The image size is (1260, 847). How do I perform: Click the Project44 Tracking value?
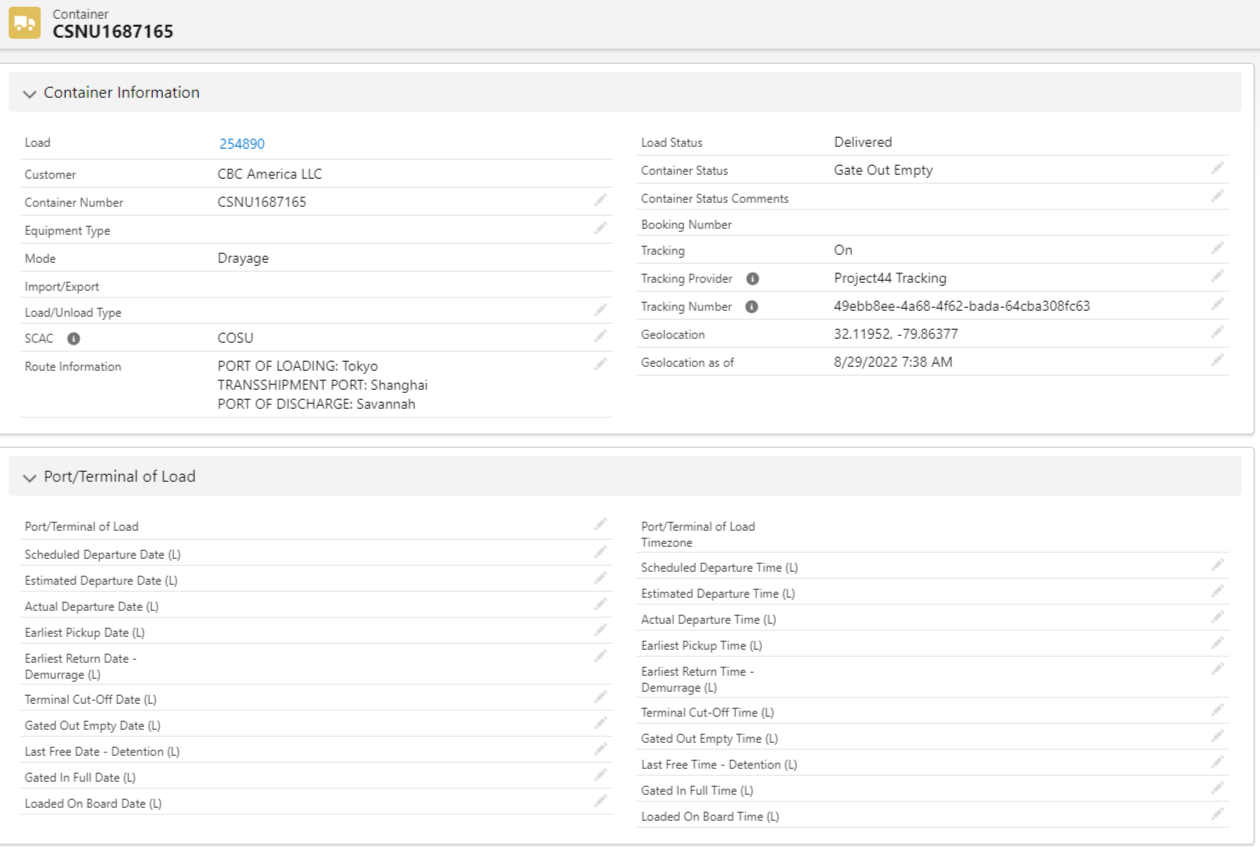point(890,278)
